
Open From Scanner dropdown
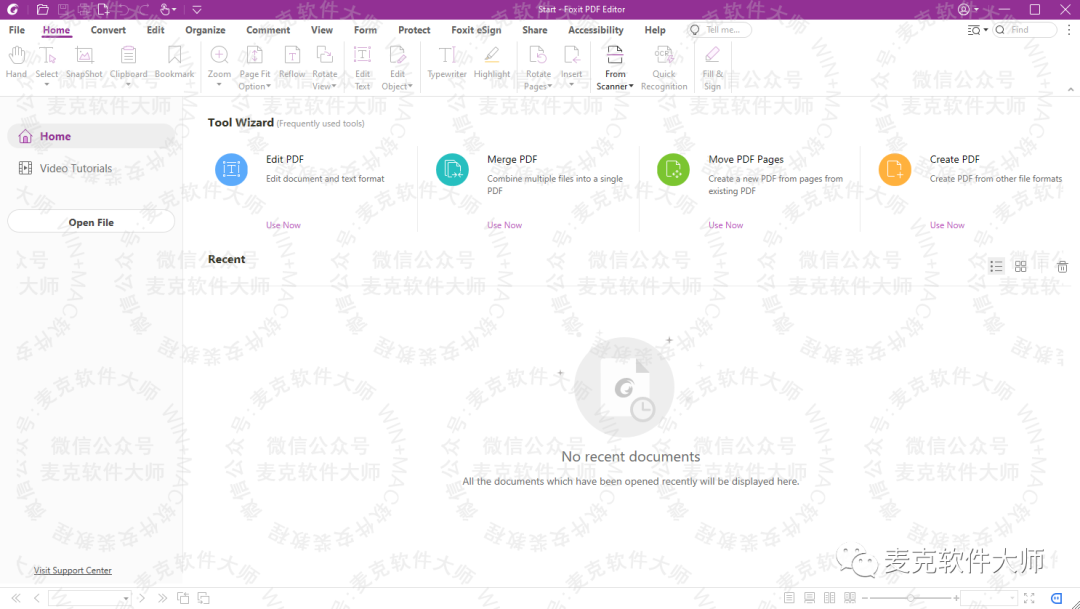click(x=631, y=86)
